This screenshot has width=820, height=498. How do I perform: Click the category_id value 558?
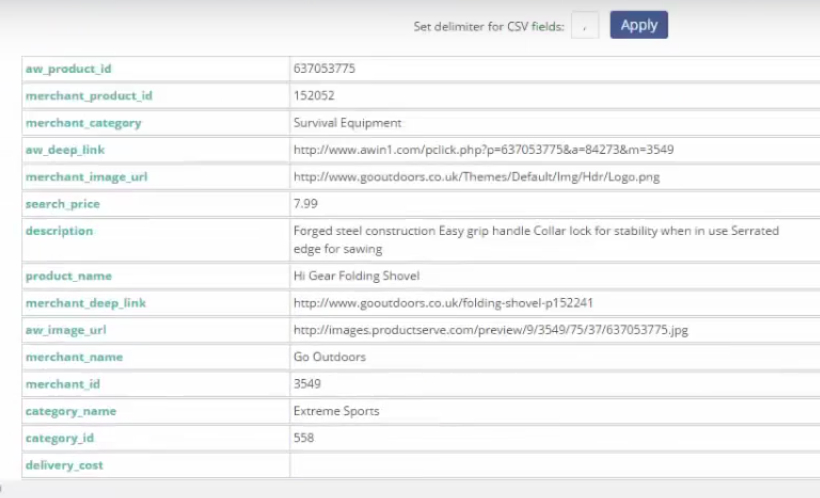(x=303, y=438)
